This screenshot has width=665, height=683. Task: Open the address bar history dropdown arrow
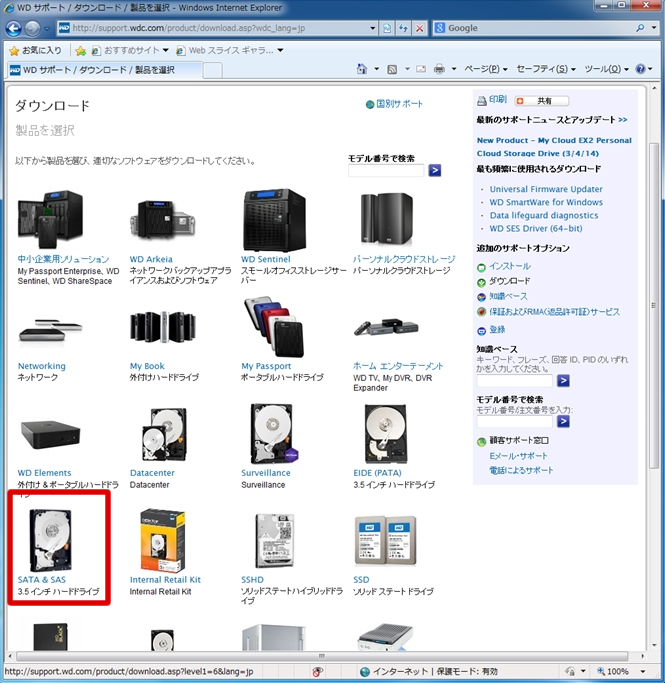pyautogui.click(x=373, y=28)
